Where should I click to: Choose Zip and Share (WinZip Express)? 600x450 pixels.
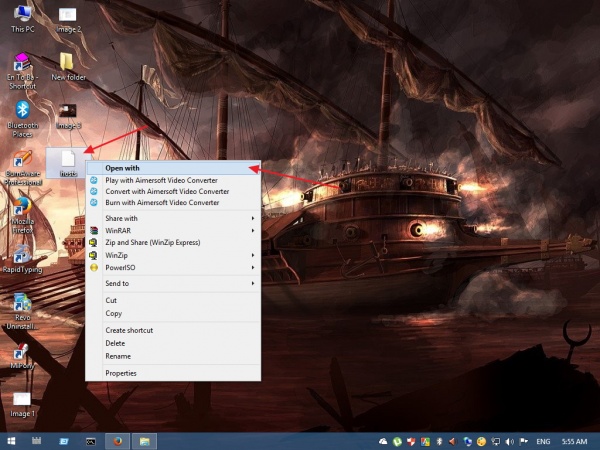173,243
